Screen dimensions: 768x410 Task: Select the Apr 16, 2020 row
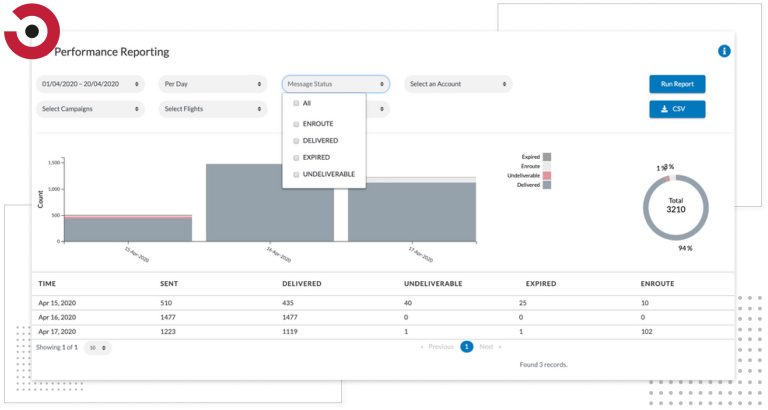click(384, 317)
